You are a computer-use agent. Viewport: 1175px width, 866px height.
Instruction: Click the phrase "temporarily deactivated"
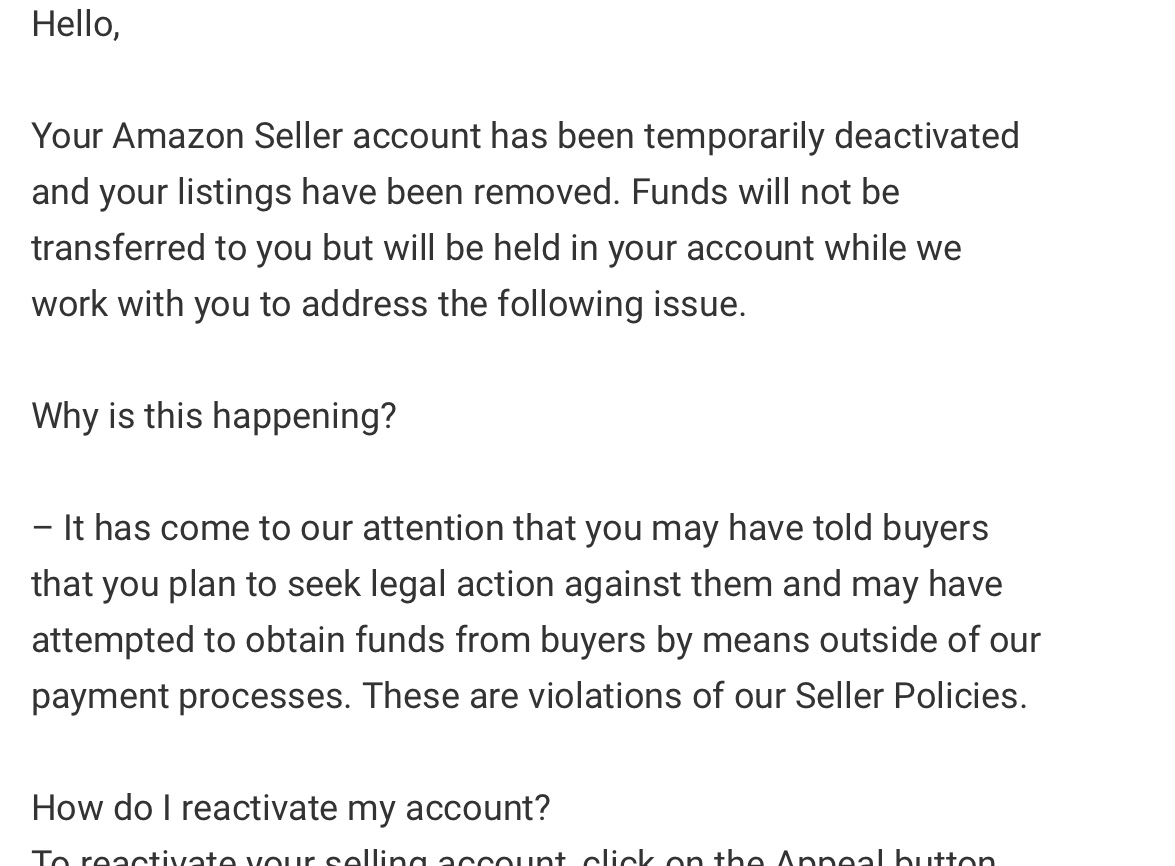(x=831, y=136)
